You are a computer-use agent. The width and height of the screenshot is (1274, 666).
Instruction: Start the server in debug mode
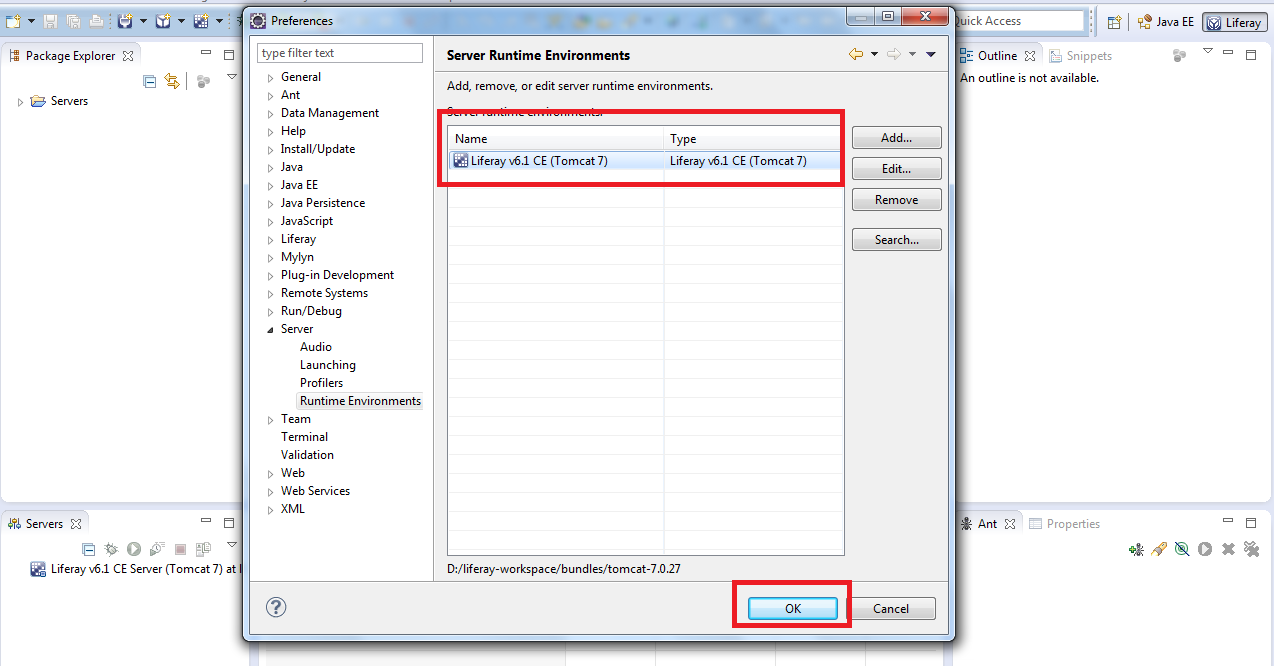pos(111,548)
